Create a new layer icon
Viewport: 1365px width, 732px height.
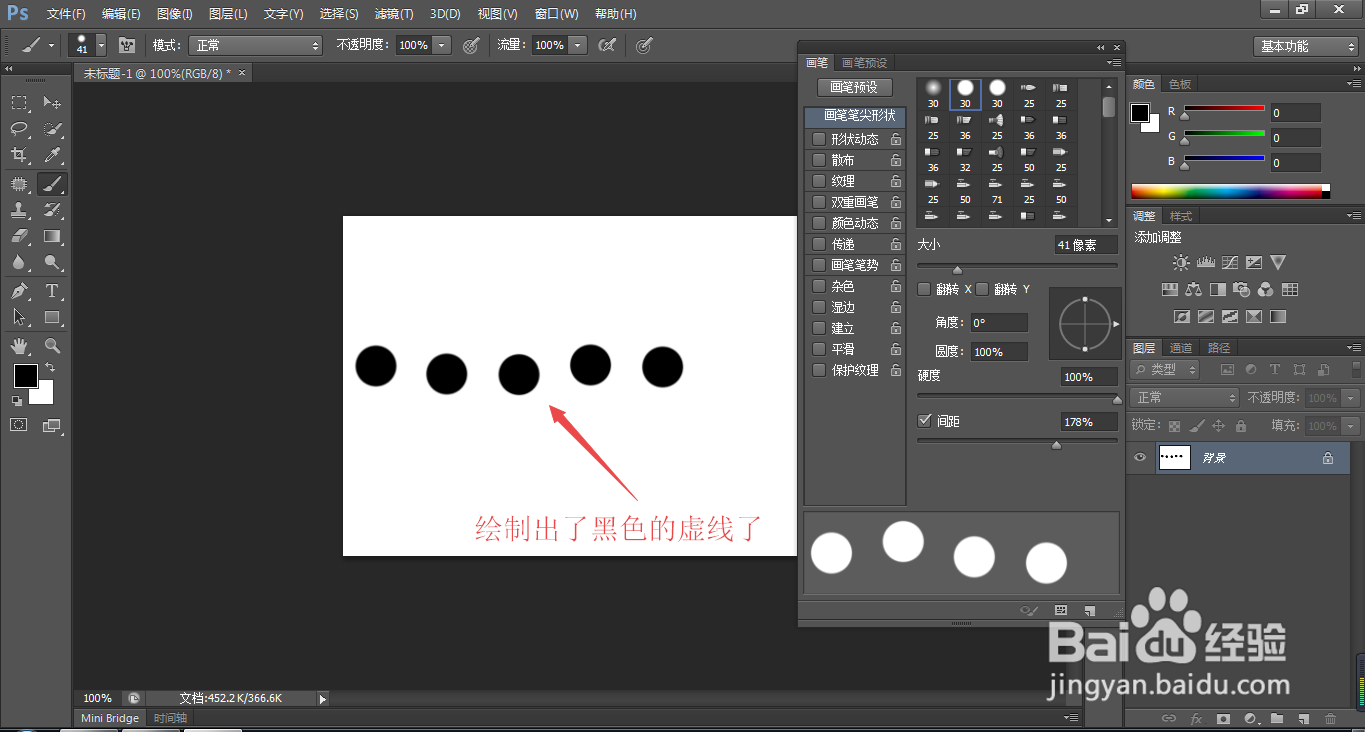tap(1303, 718)
